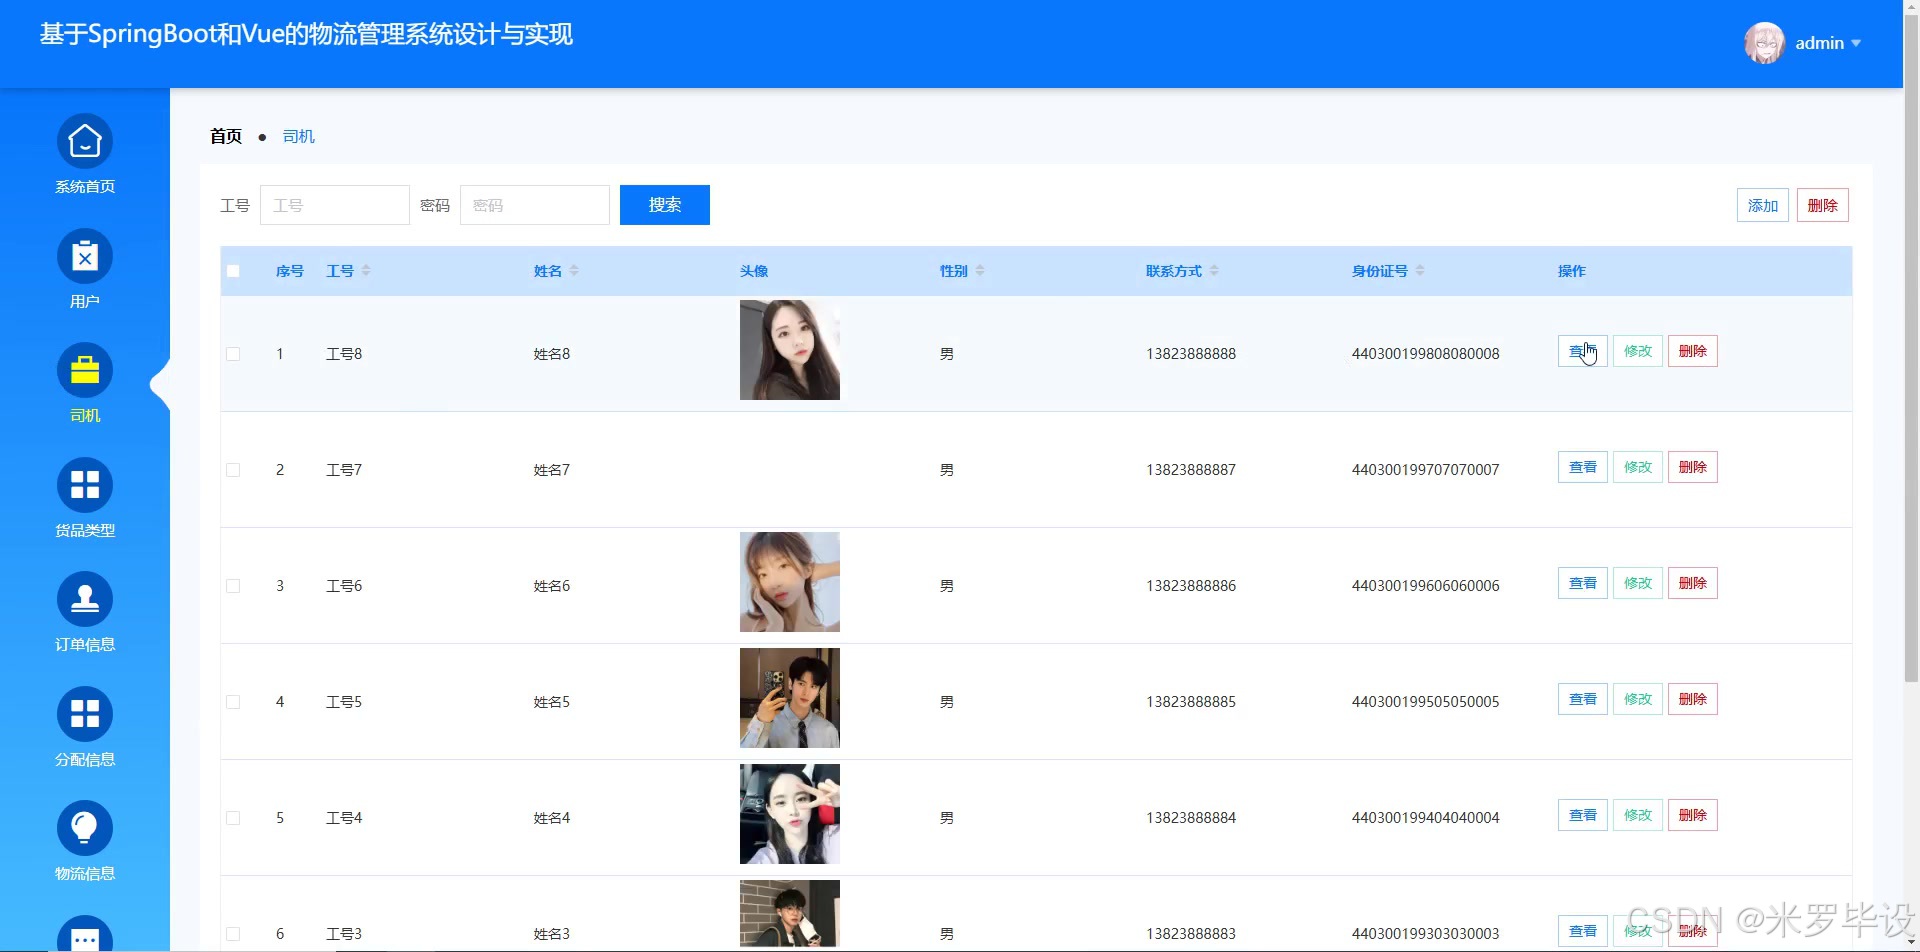Open the 订单信息 stamp icon
This screenshot has height=952, width=1920.
[85, 599]
